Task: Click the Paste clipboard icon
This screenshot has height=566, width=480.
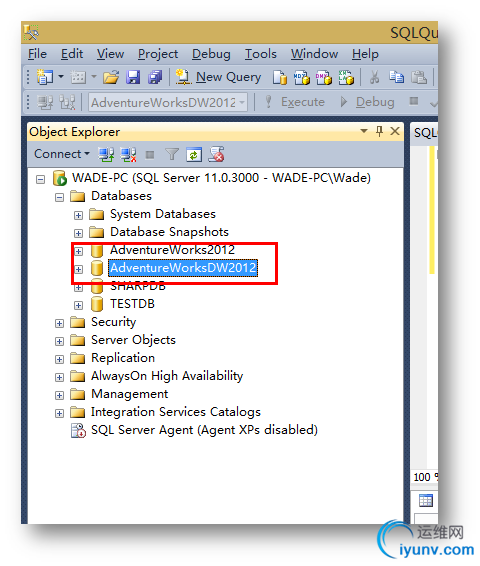Action: pos(419,77)
